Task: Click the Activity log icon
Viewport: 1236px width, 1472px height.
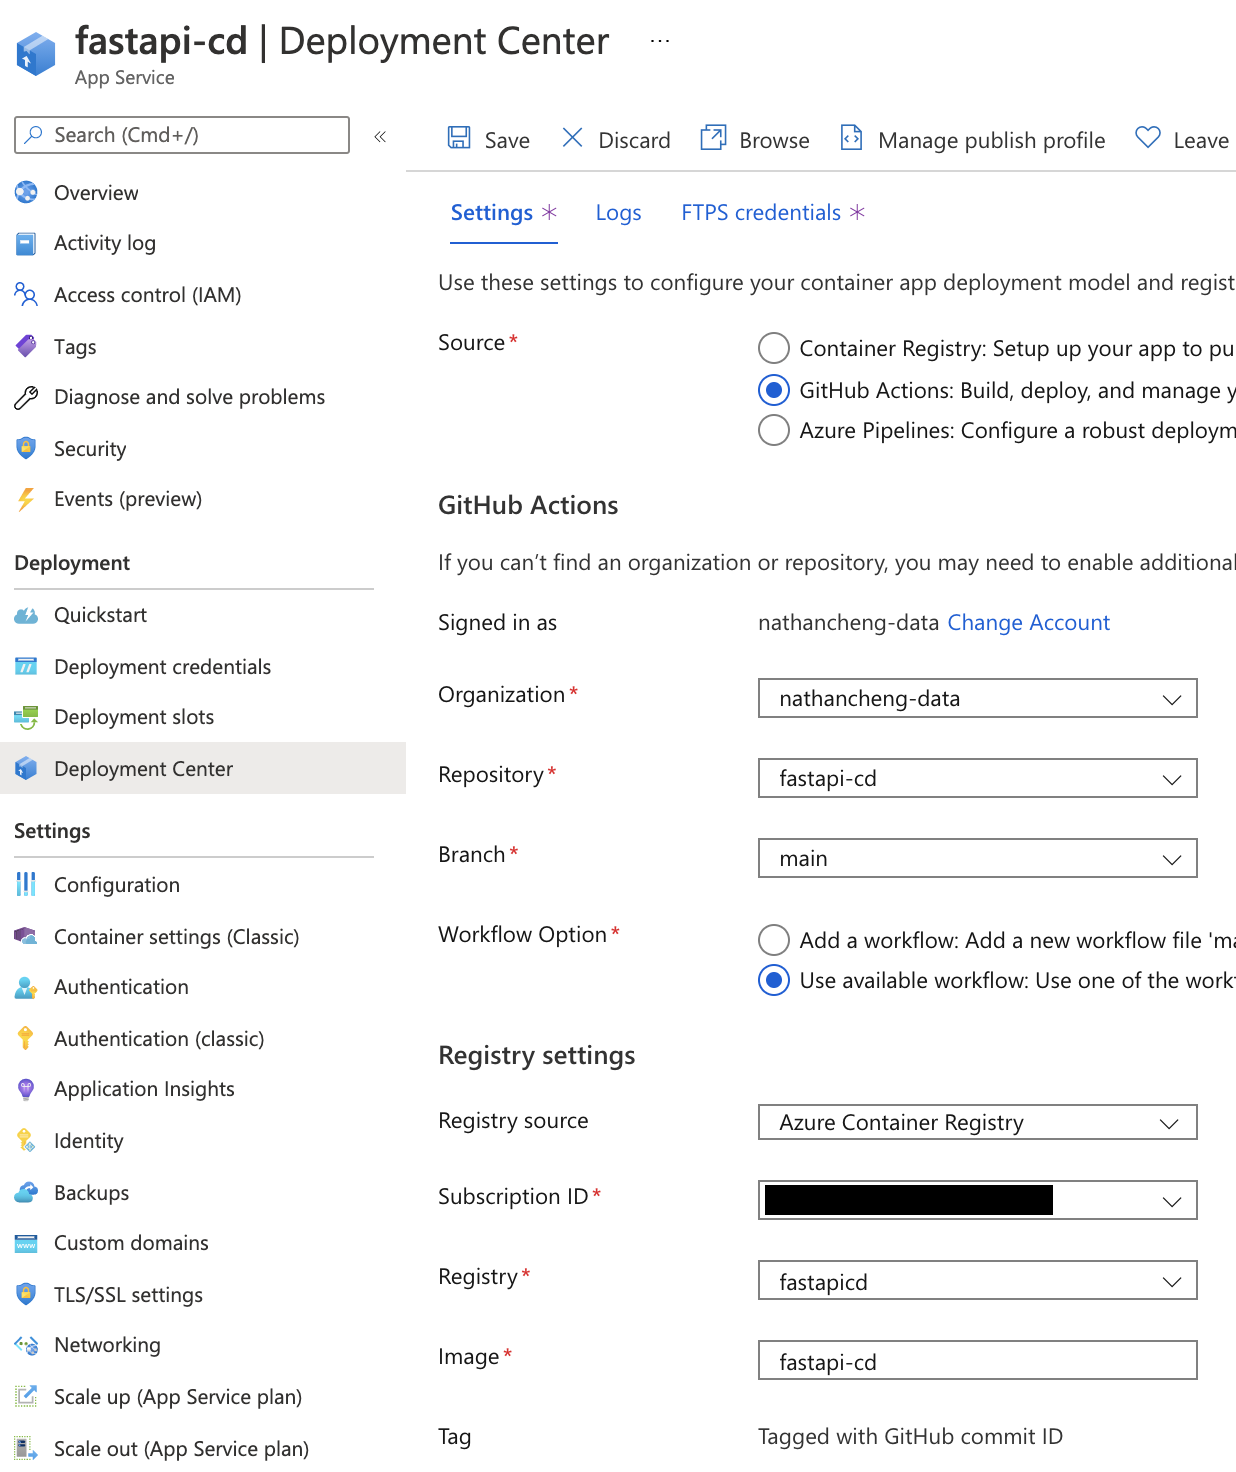Action: [x=26, y=243]
